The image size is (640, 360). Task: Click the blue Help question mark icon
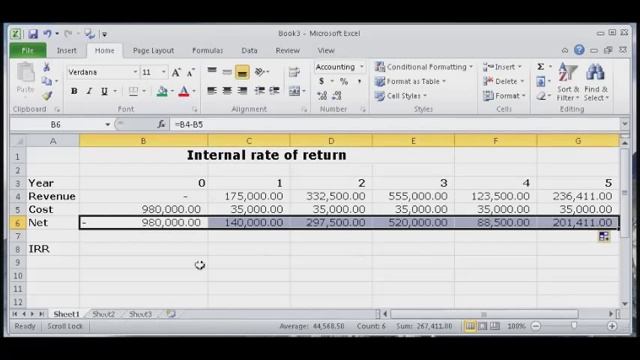click(579, 50)
